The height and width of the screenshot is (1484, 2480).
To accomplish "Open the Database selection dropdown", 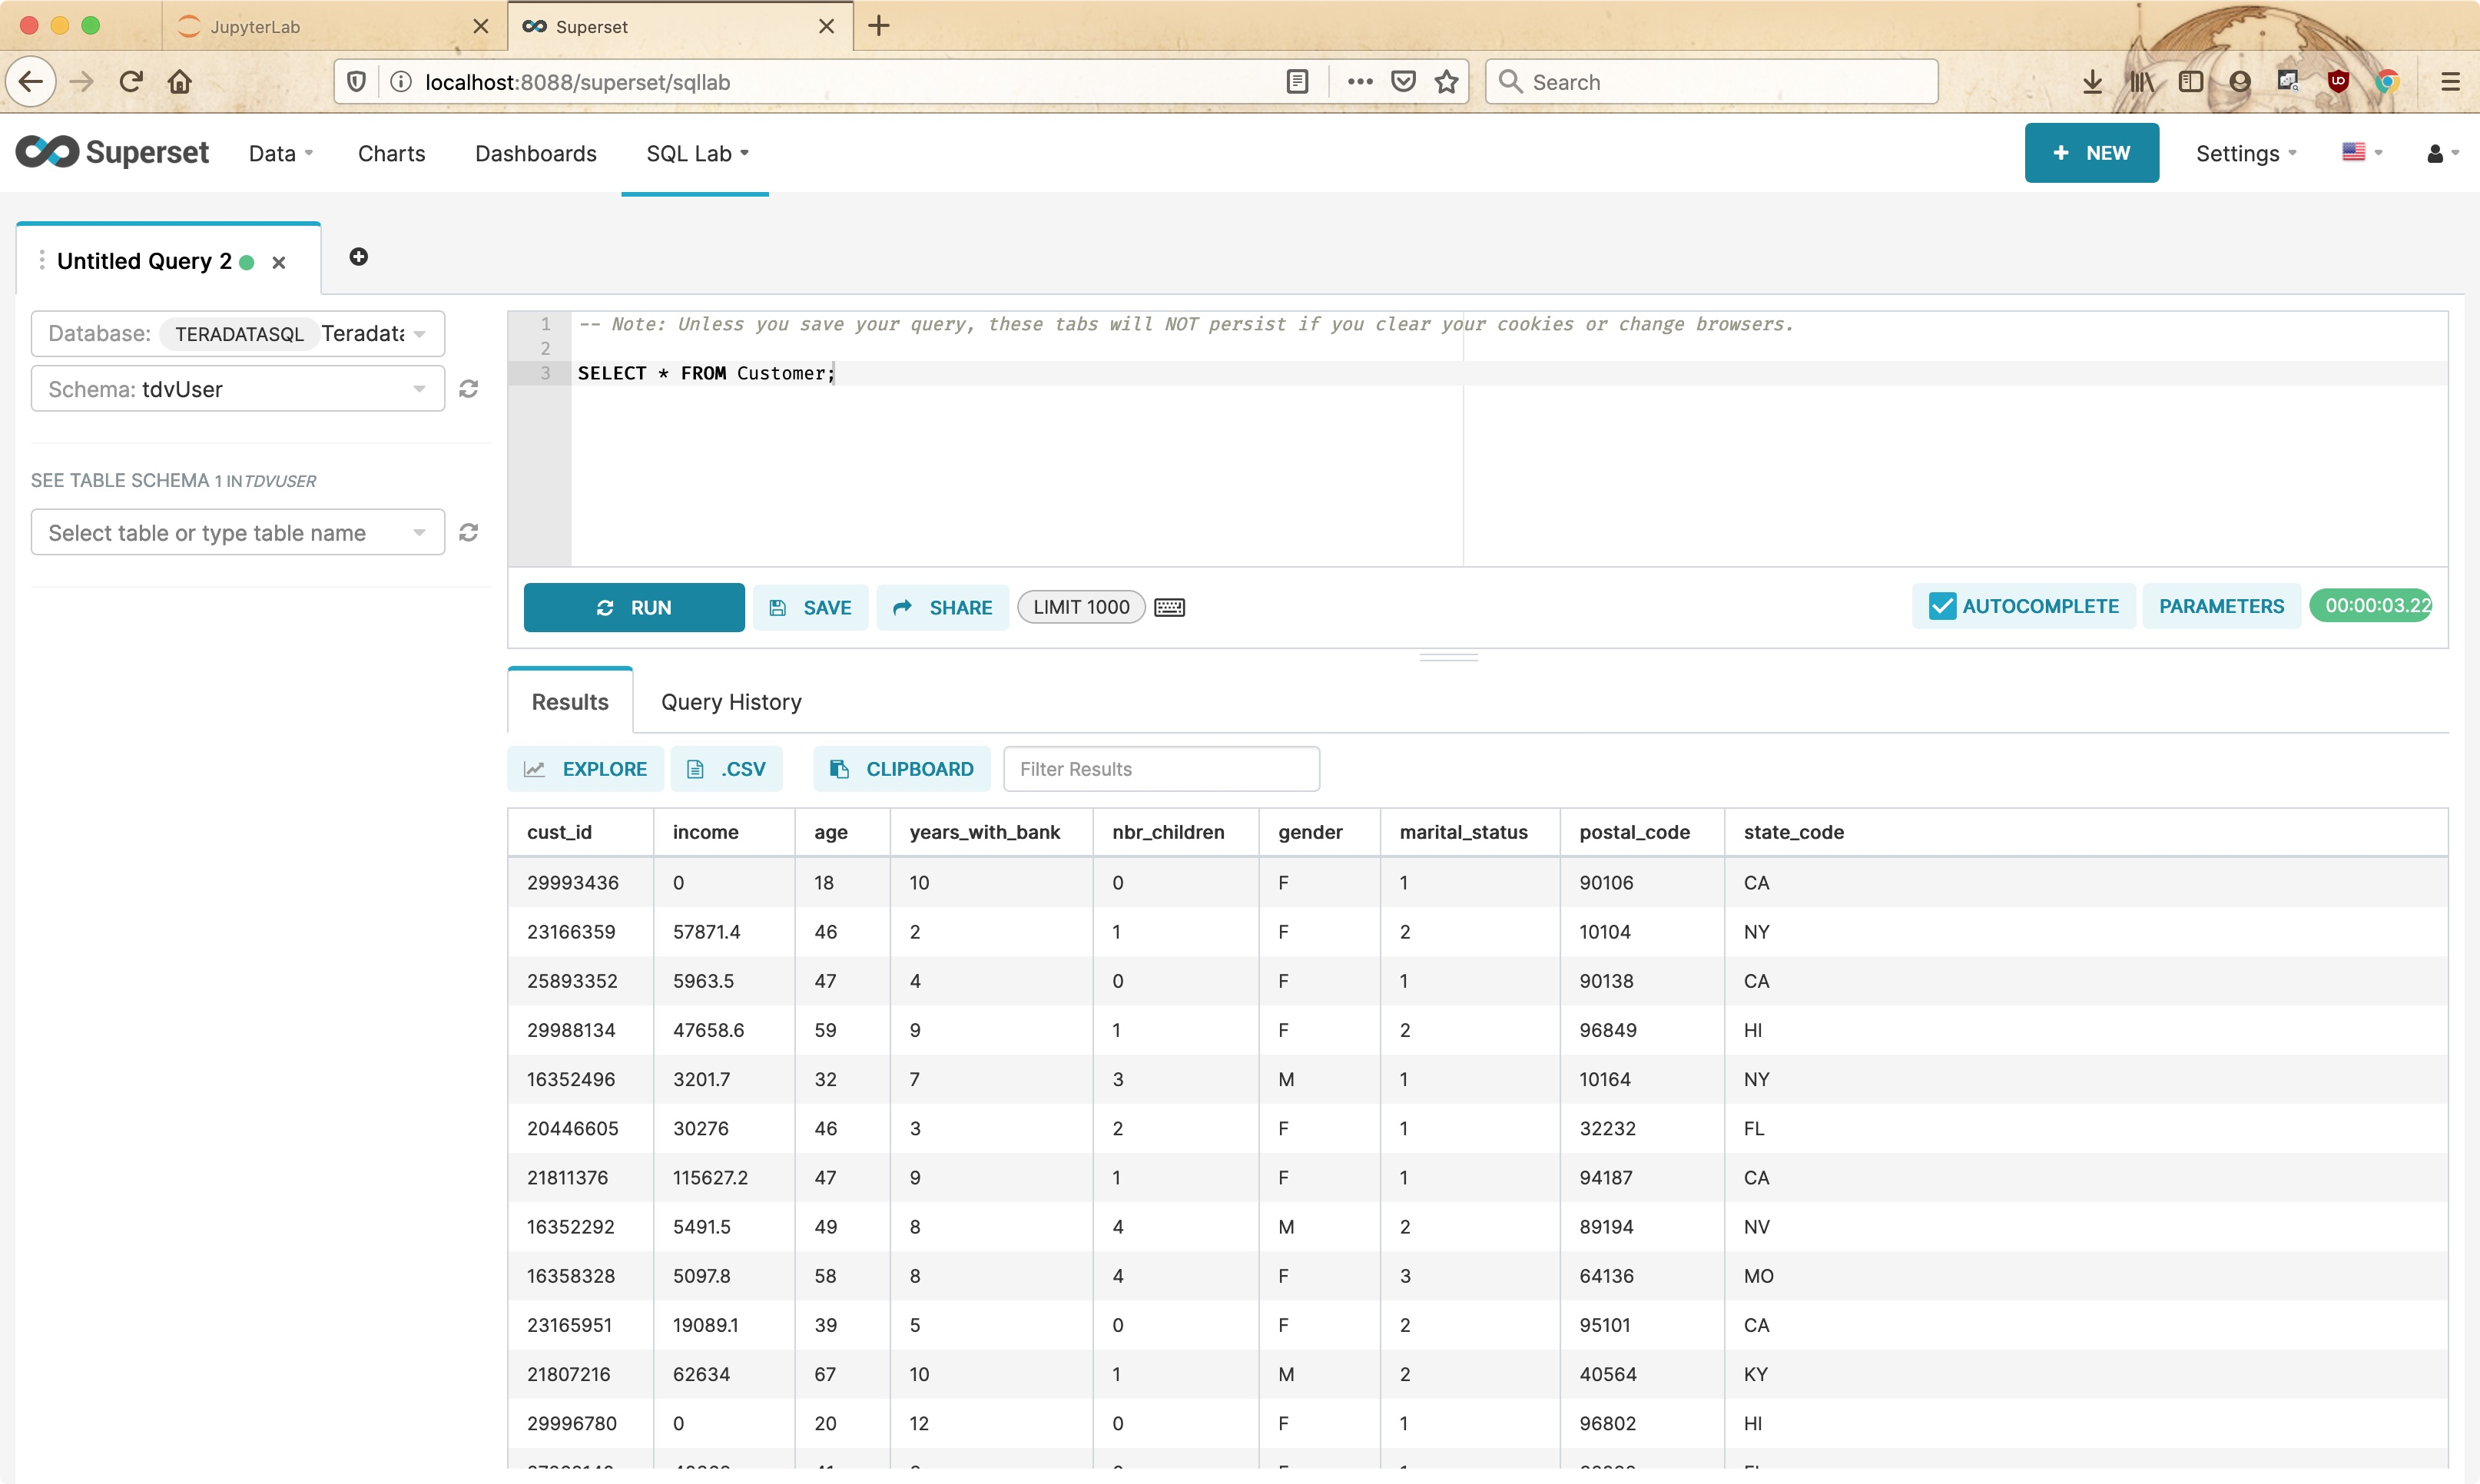I will 238,333.
